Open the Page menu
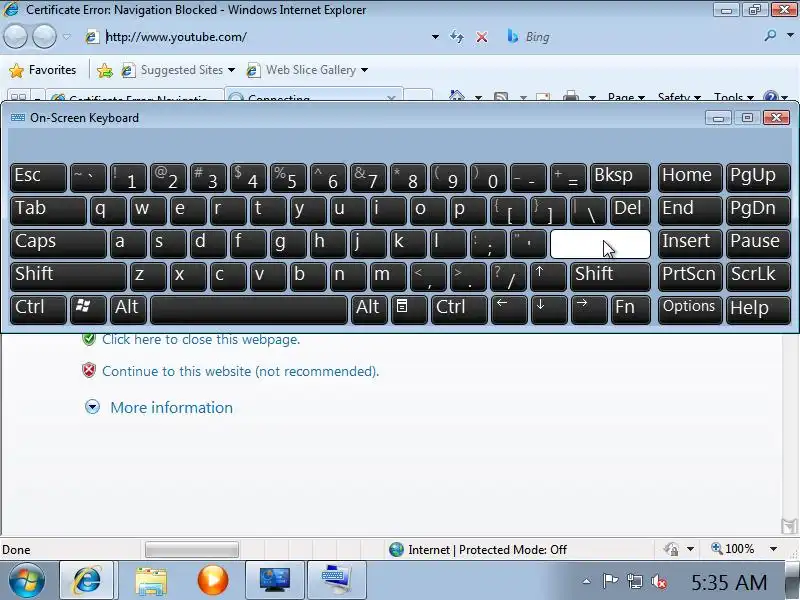 [x=626, y=96]
